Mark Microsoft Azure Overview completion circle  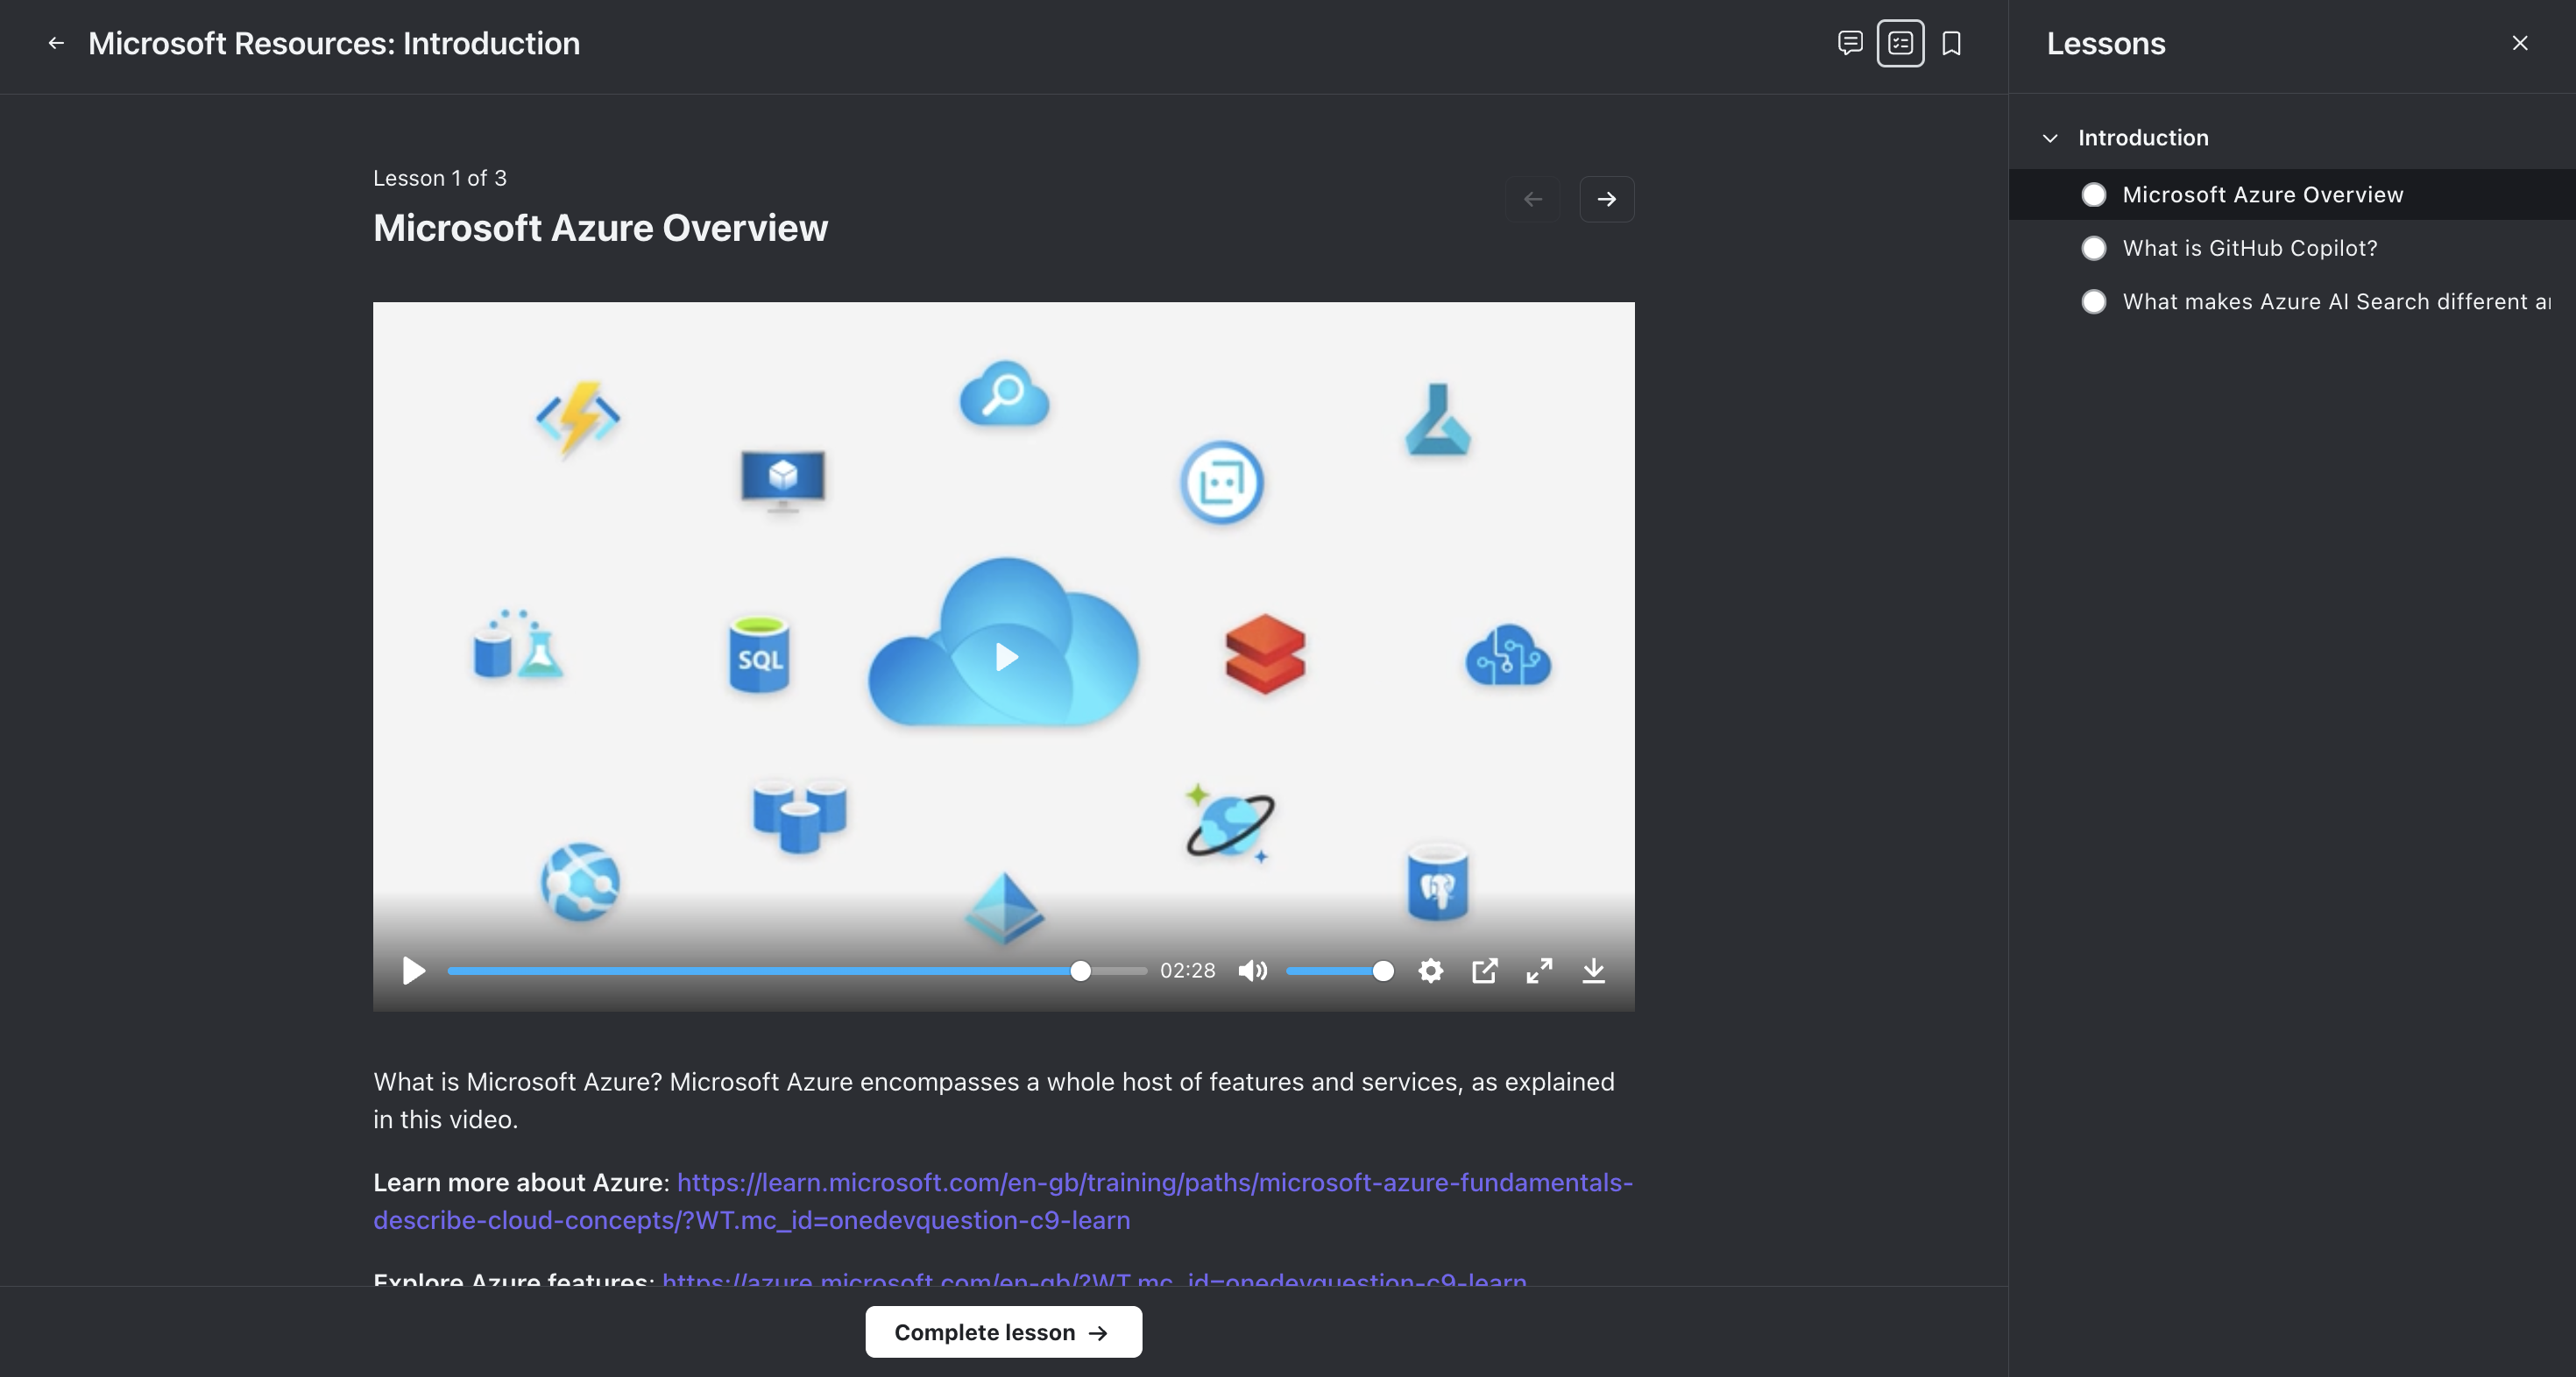[2093, 194]
